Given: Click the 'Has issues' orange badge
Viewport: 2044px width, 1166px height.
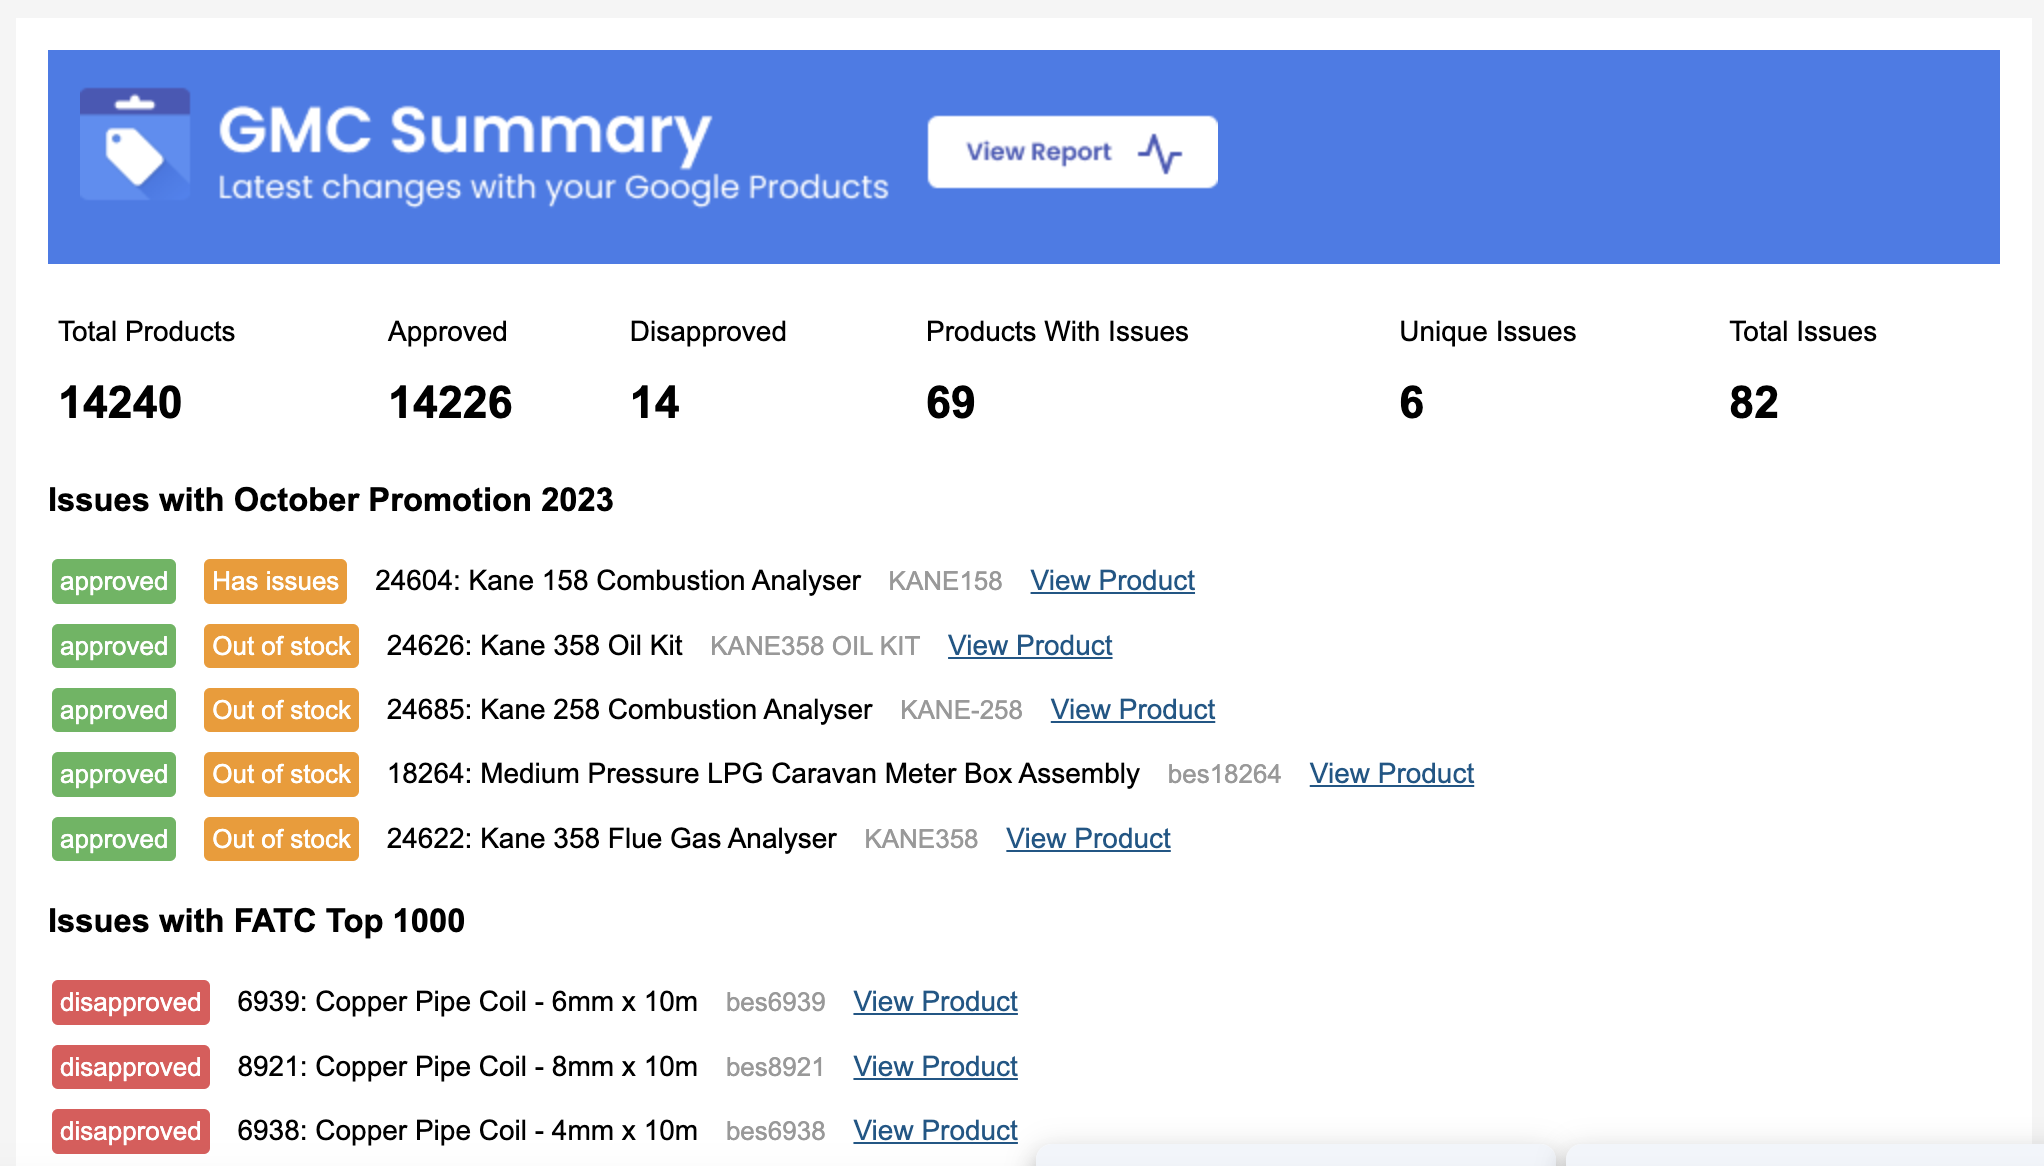Looking at the screenshot, I should tap(275, 581).
